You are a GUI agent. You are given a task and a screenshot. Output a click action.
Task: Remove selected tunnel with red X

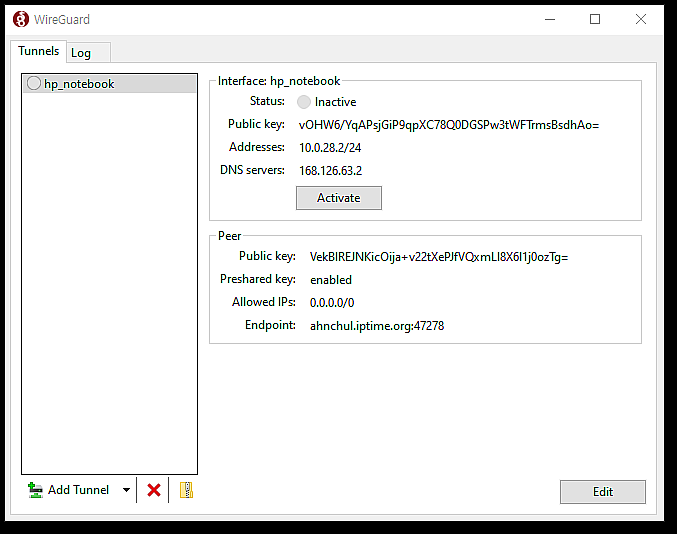click(154, 490)
